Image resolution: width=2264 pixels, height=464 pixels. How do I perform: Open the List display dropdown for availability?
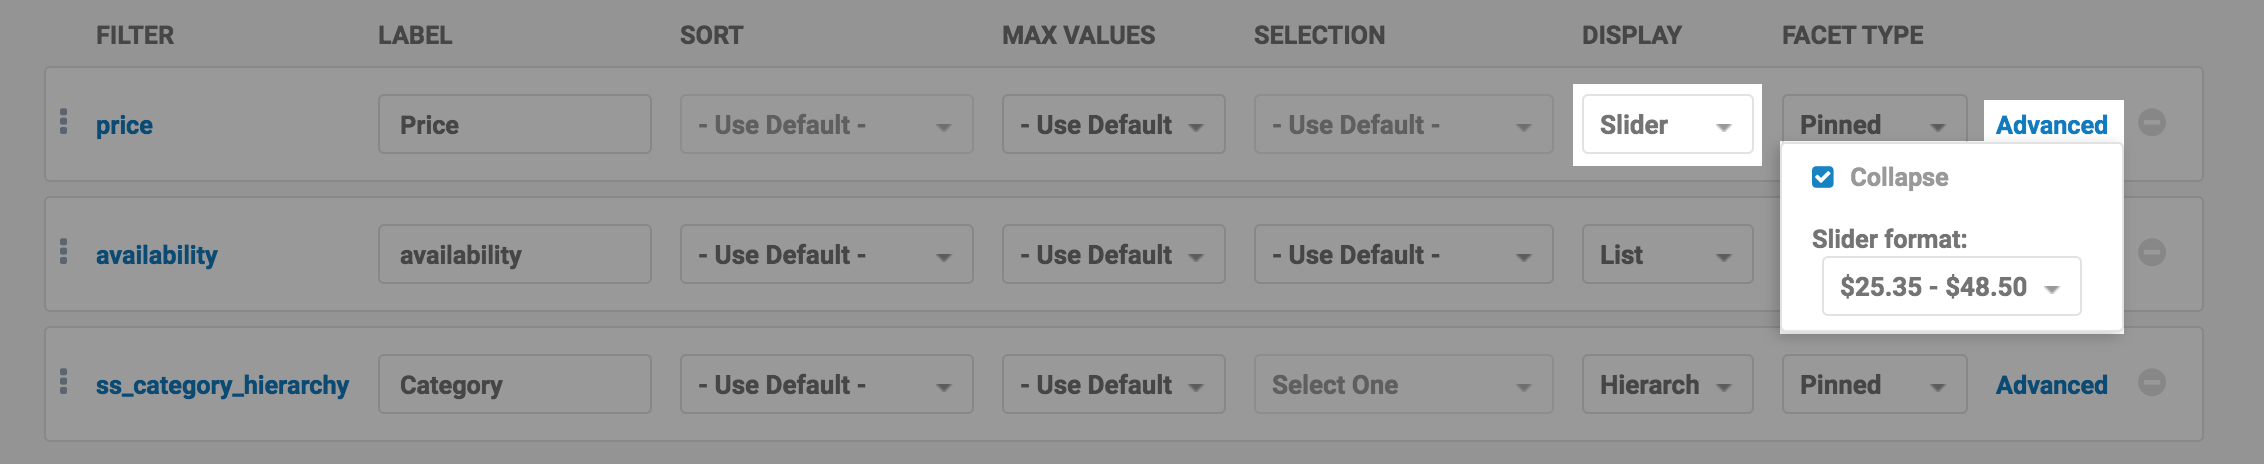[1667, 255]
